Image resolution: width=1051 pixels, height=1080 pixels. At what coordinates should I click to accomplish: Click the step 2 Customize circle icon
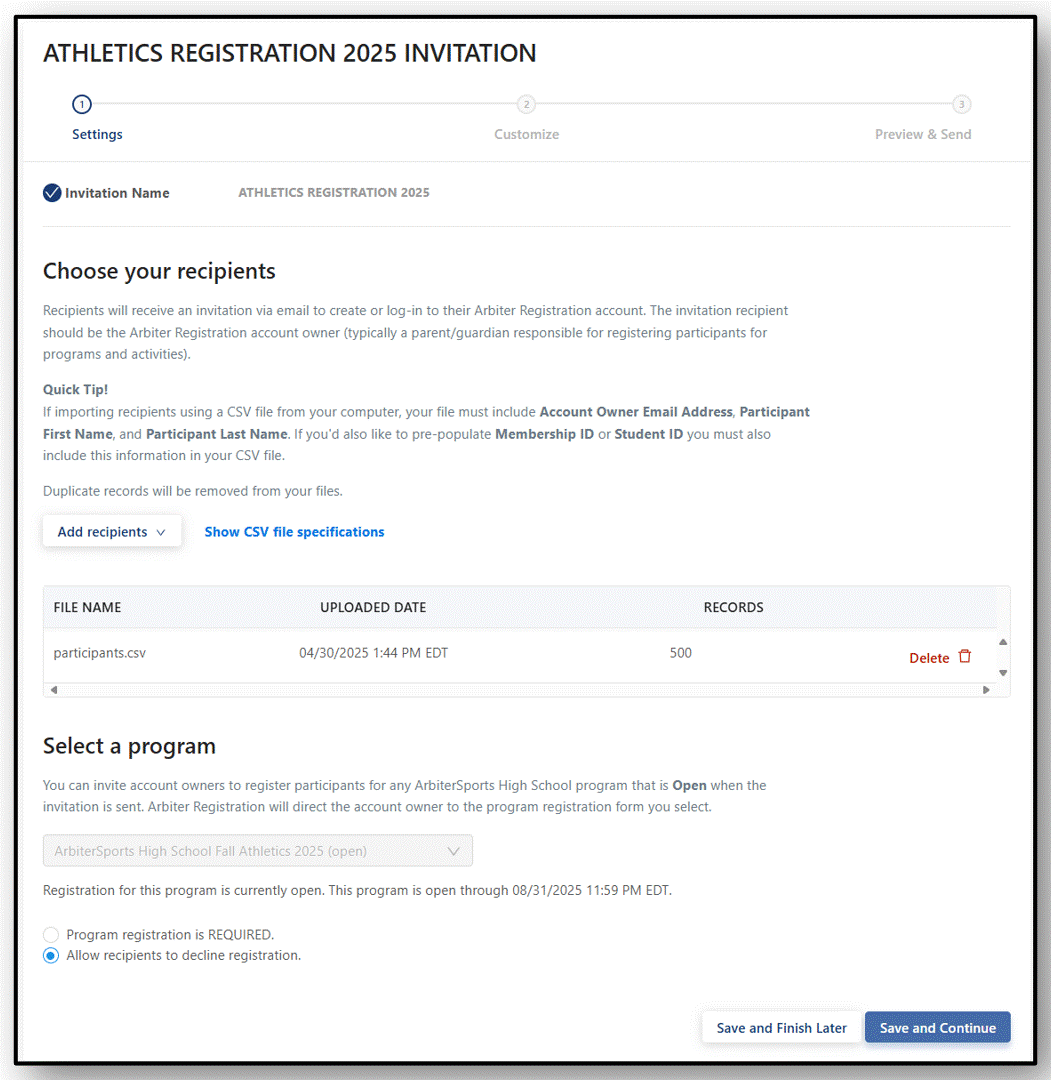(x=526, y=105)
